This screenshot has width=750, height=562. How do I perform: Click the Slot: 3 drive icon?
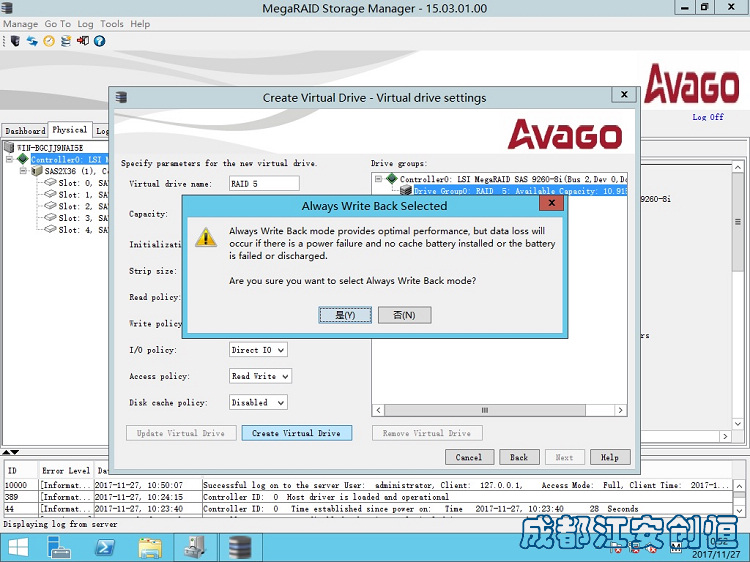[x=50, y=218]
